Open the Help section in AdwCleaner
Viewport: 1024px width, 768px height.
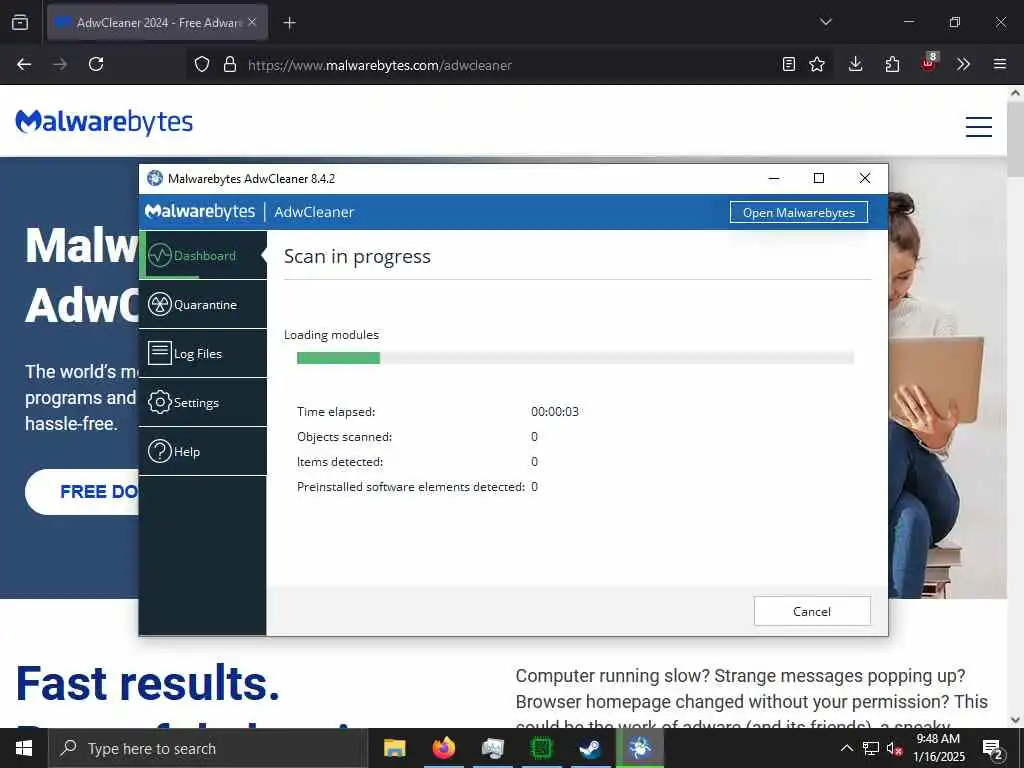pos(202,451)
